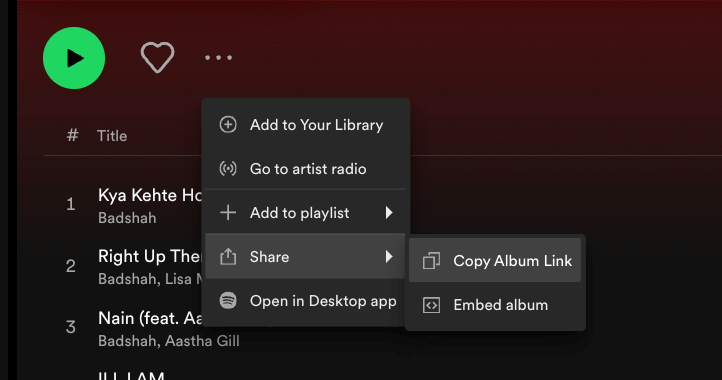Click the # column header
This screenshot has width=722, height=380.
pyautogui.click(x=72, y=135)
